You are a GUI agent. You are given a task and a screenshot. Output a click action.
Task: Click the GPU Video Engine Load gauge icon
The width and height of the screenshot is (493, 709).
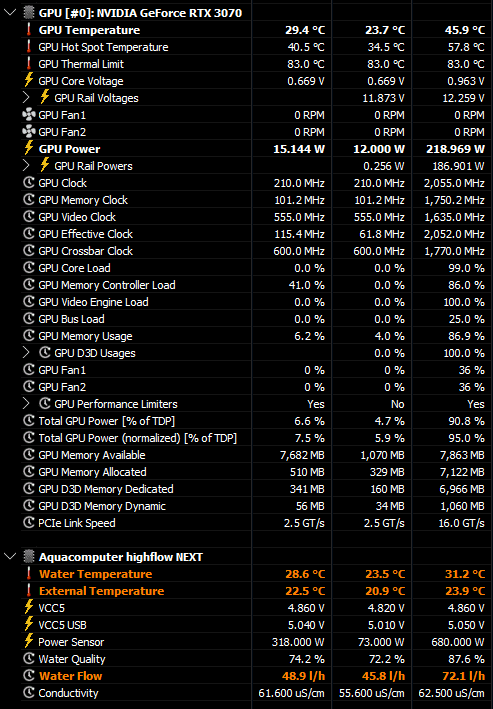[x=29, y=302]
